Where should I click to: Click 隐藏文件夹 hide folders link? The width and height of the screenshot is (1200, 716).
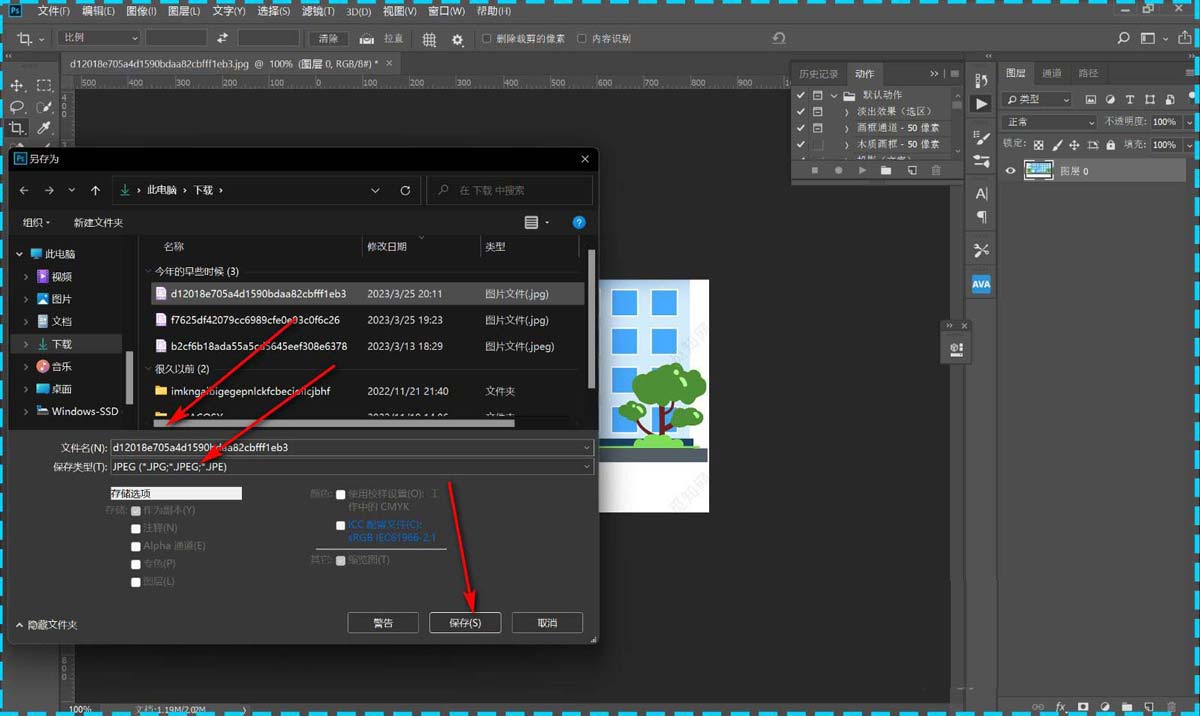tap(46, 625)
